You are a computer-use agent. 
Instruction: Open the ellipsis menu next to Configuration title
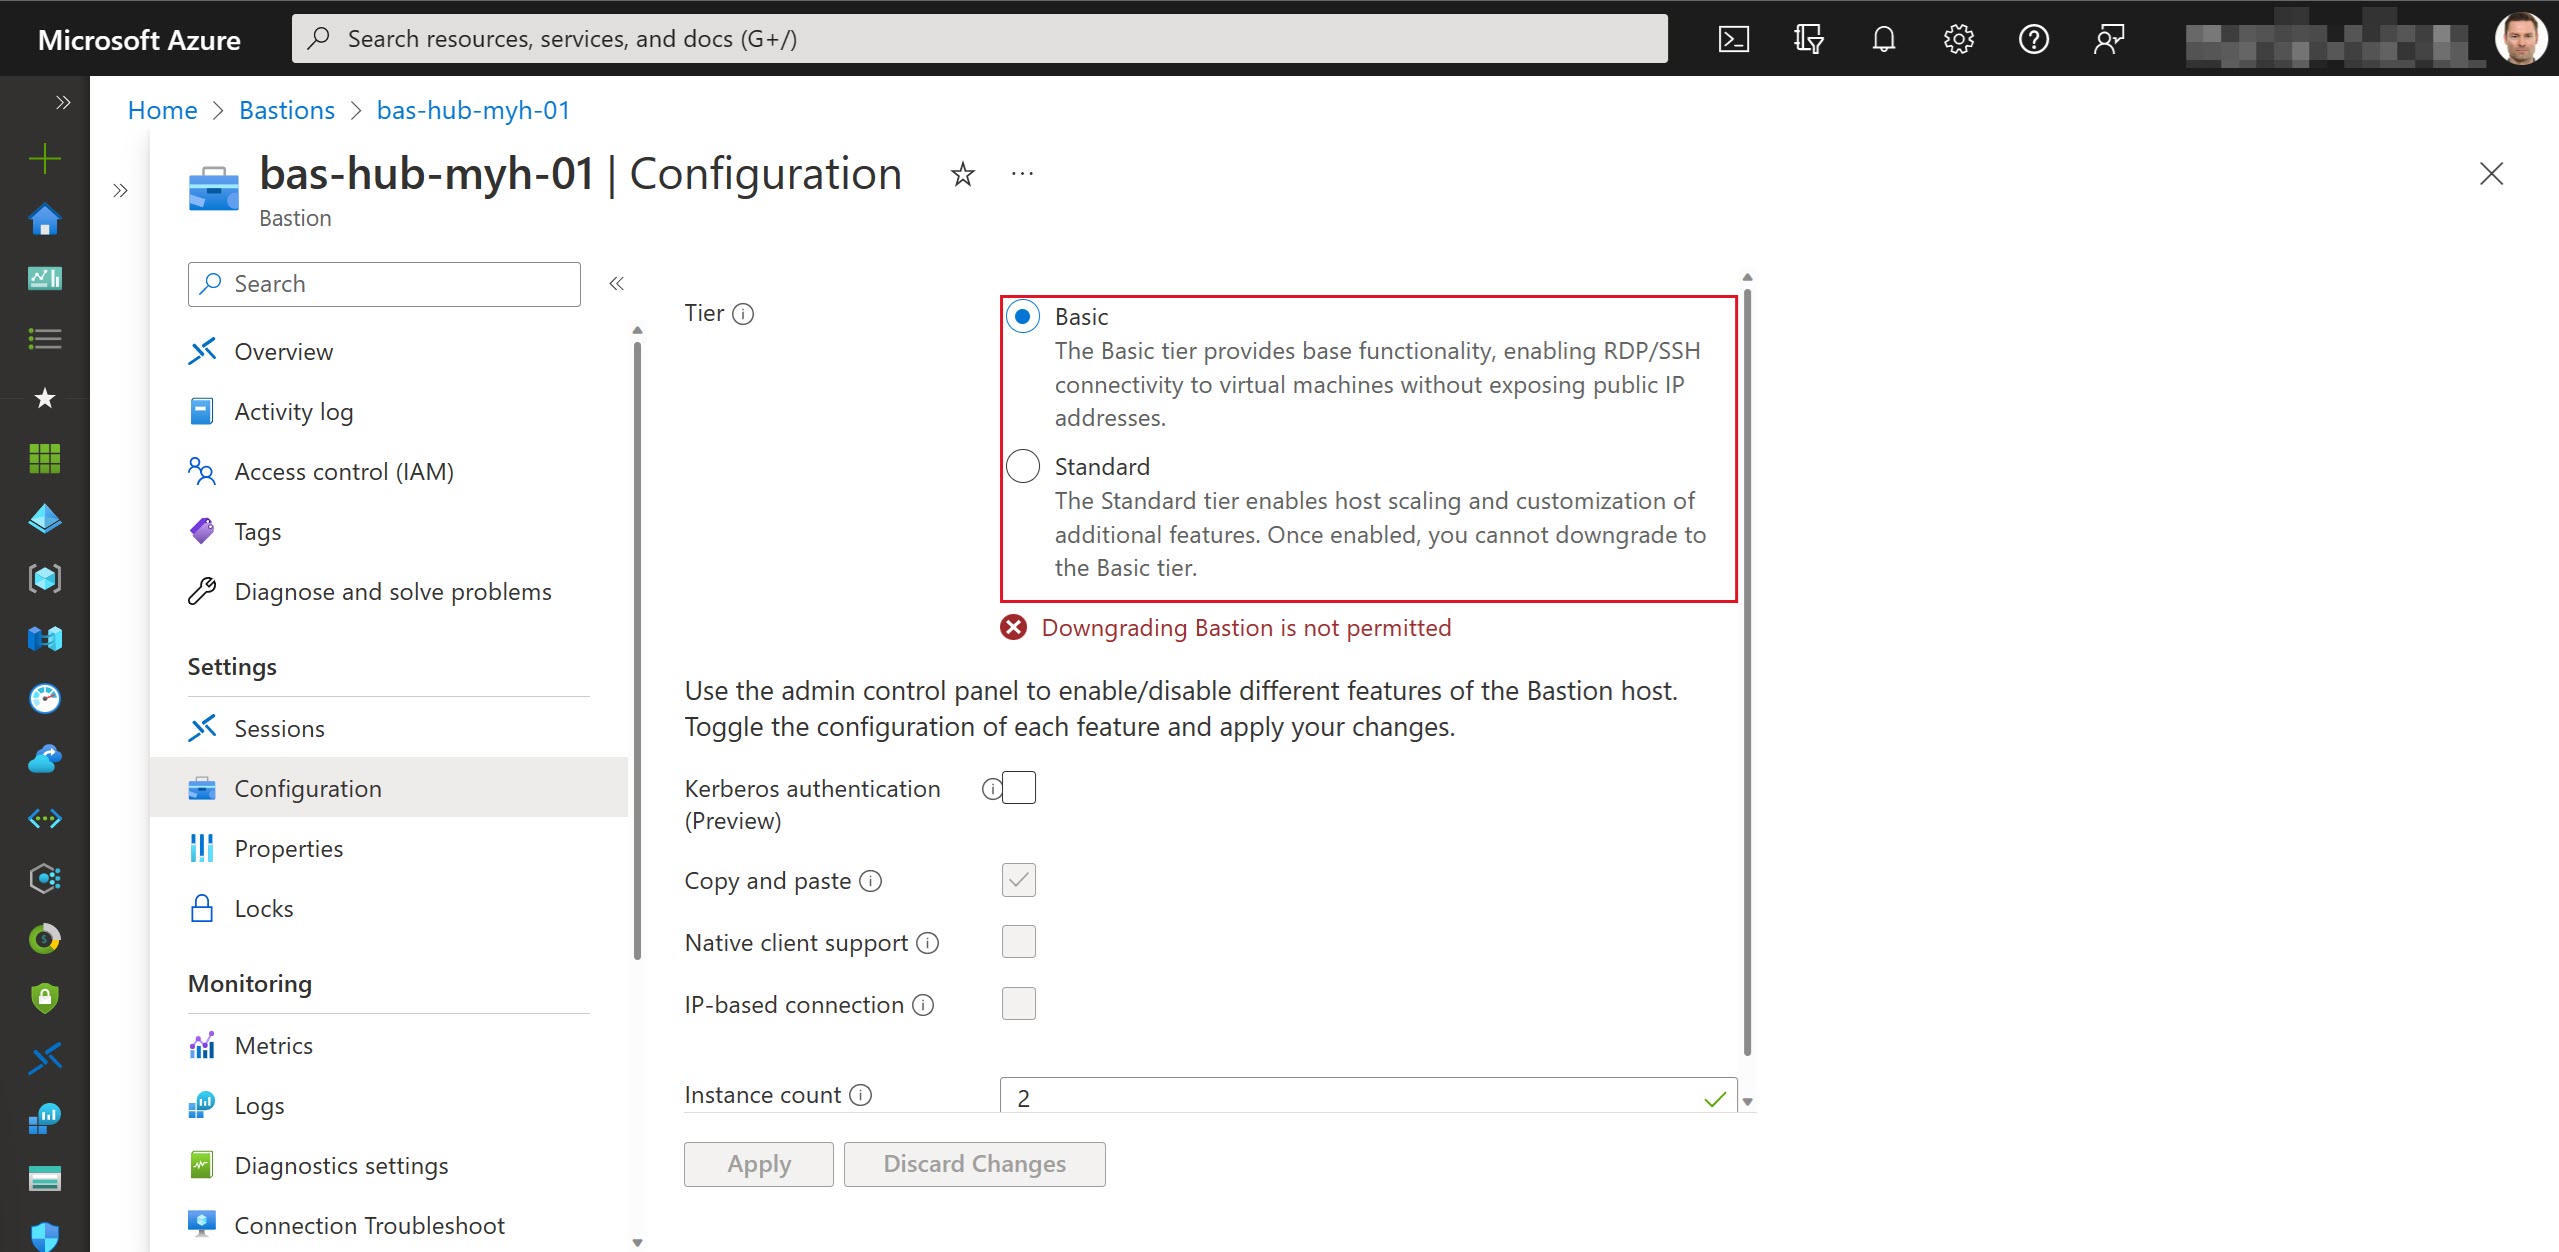tap(1021, 173)
